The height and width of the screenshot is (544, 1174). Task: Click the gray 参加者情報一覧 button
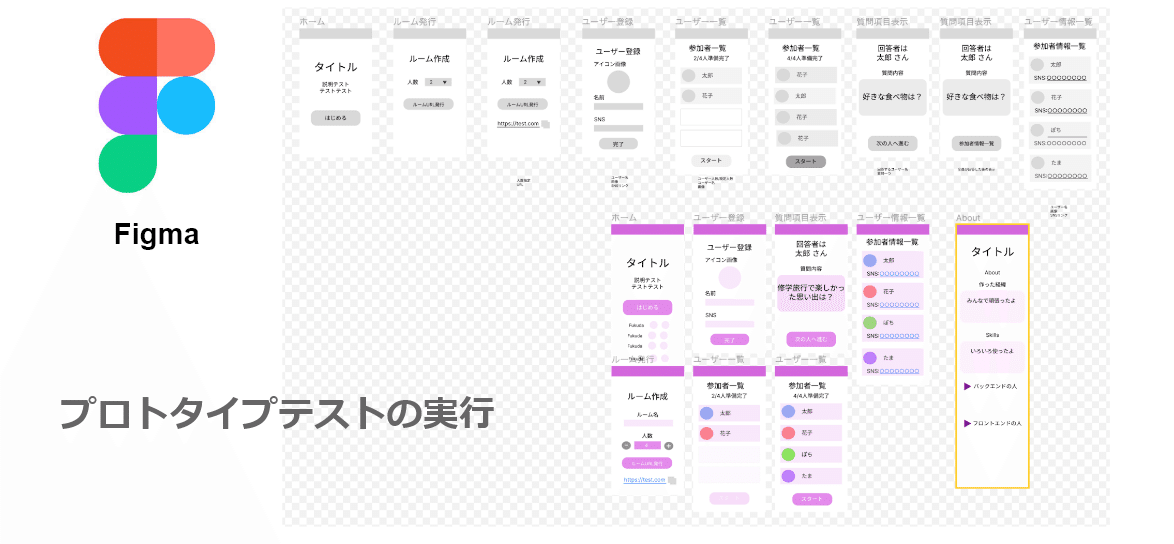(x=976, y=143)
